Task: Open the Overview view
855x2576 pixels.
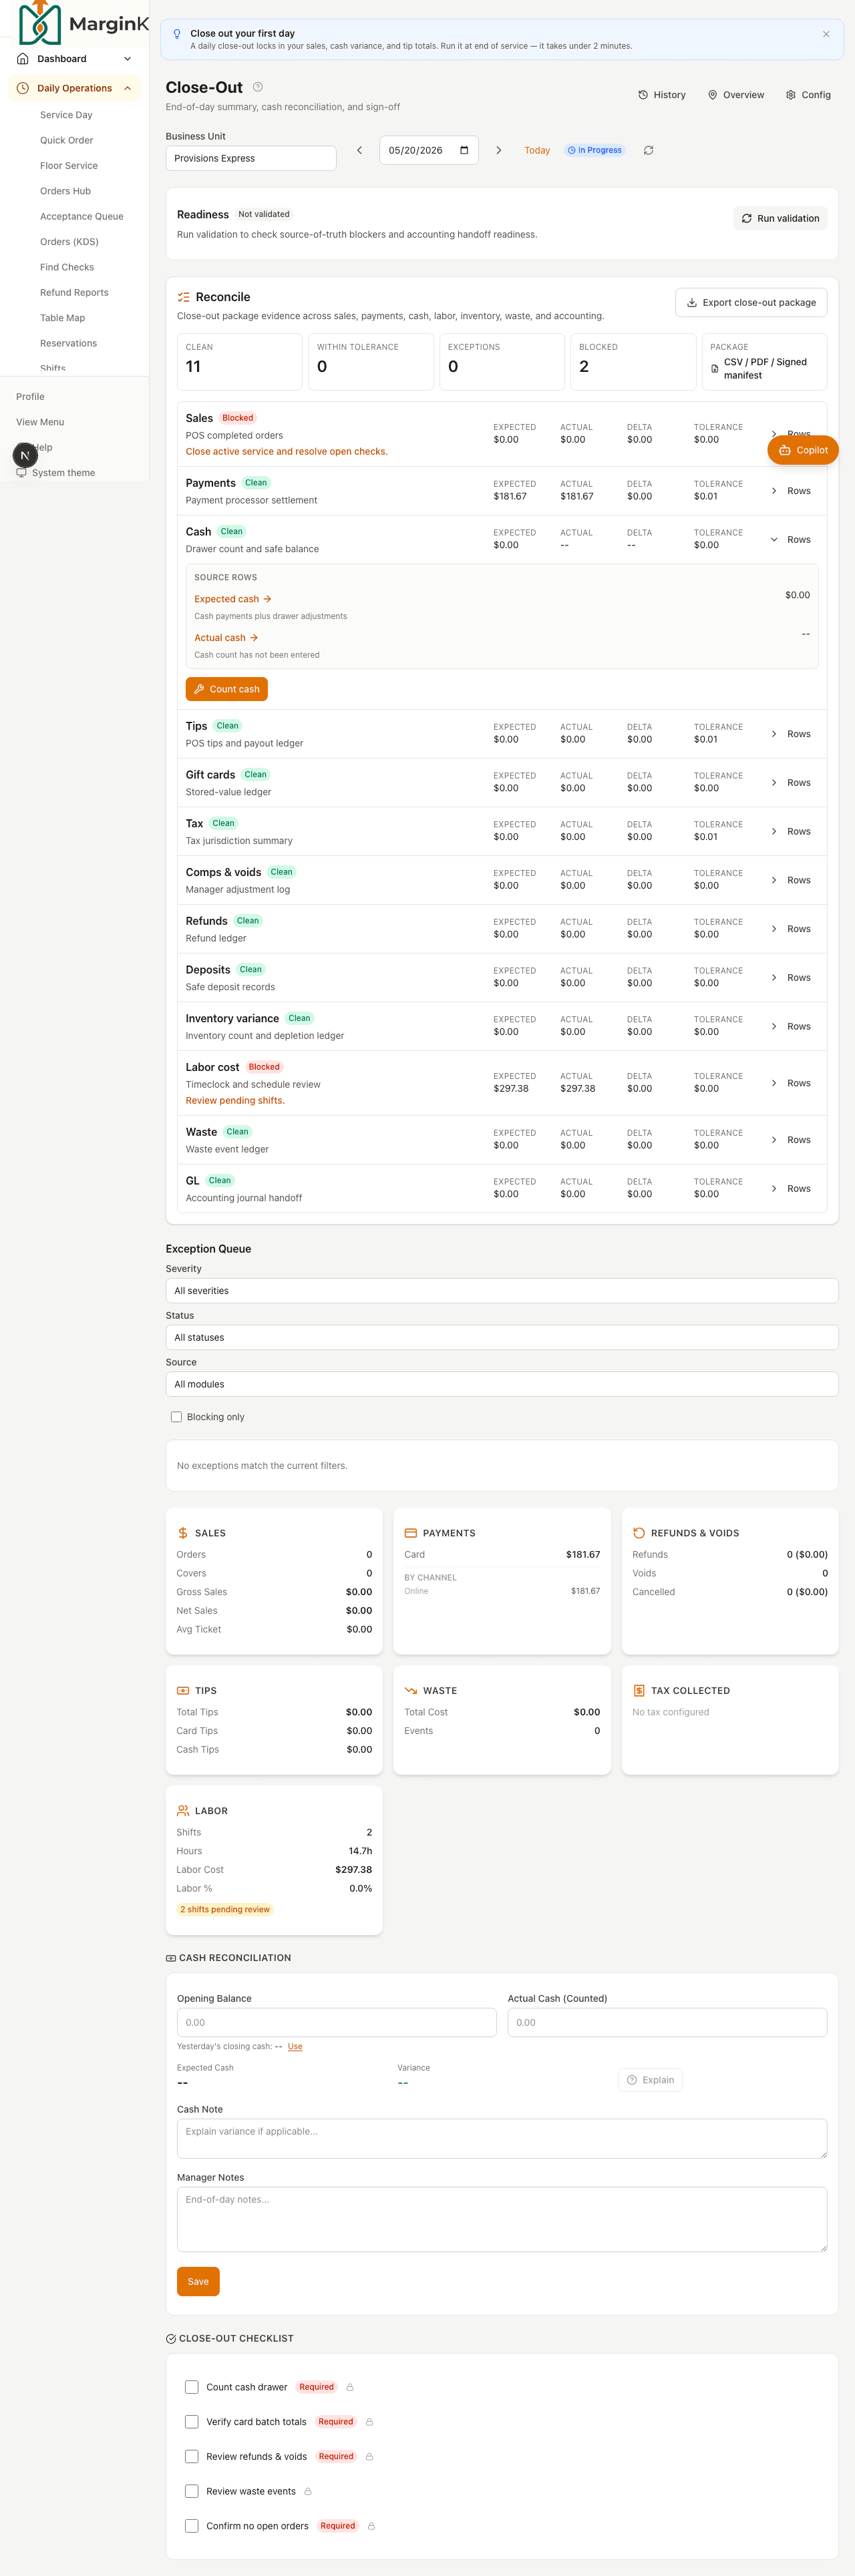Action: 736,95
